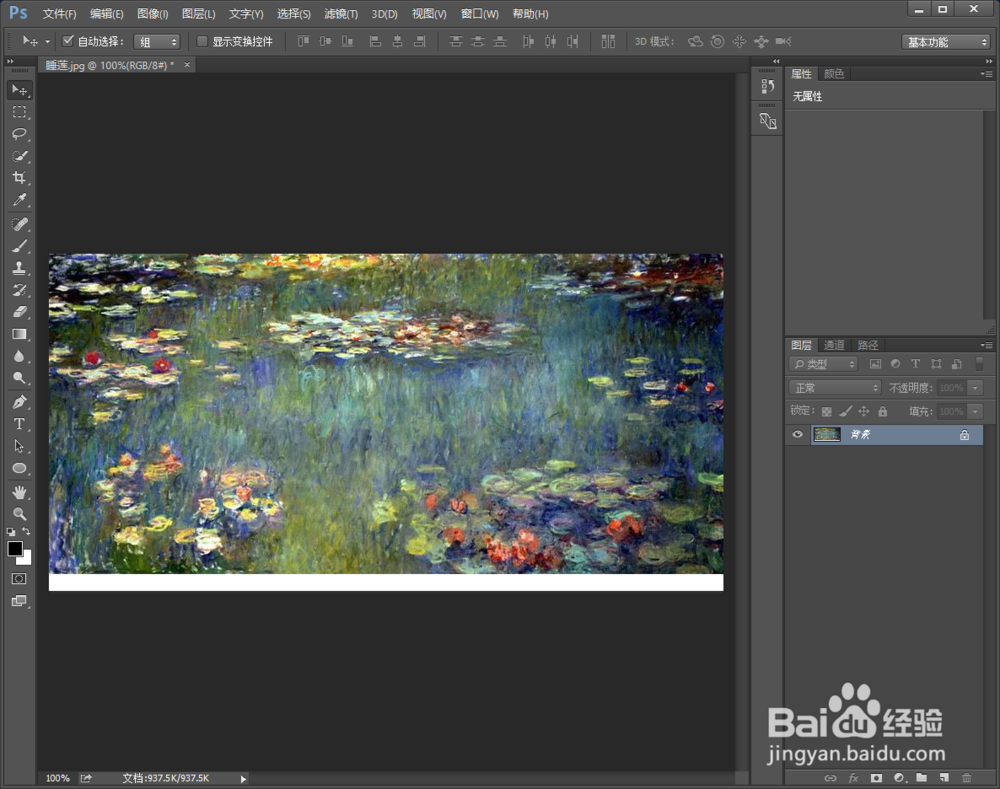1000x789 pixels.
Task: Select the Move tool
Action: pos(19,90)
